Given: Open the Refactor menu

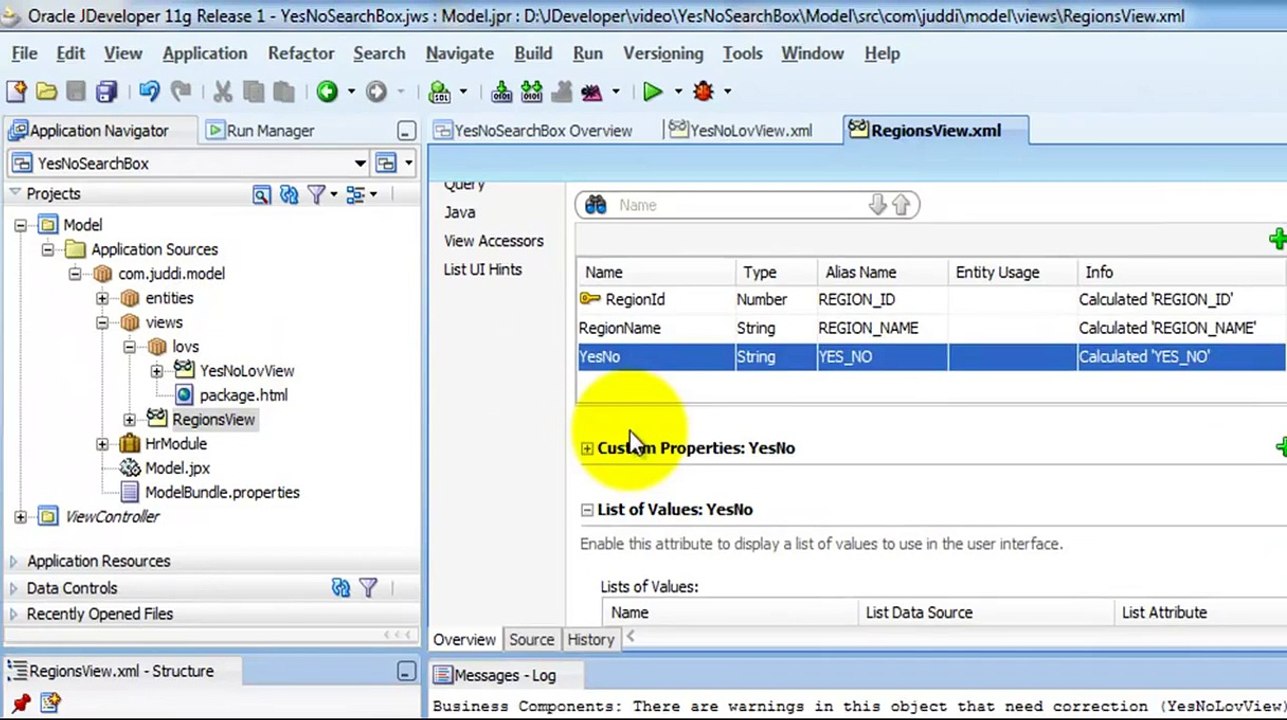Looking at the screenshot, I should (x=300, y=53).
